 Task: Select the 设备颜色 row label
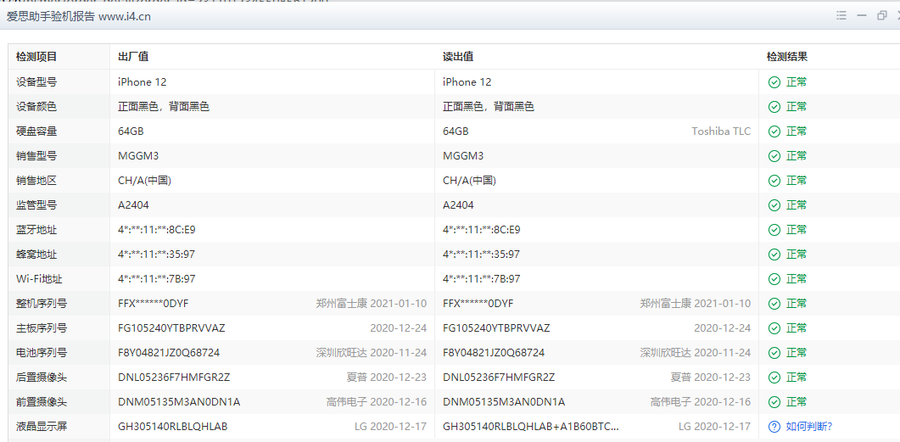(36, 107)
